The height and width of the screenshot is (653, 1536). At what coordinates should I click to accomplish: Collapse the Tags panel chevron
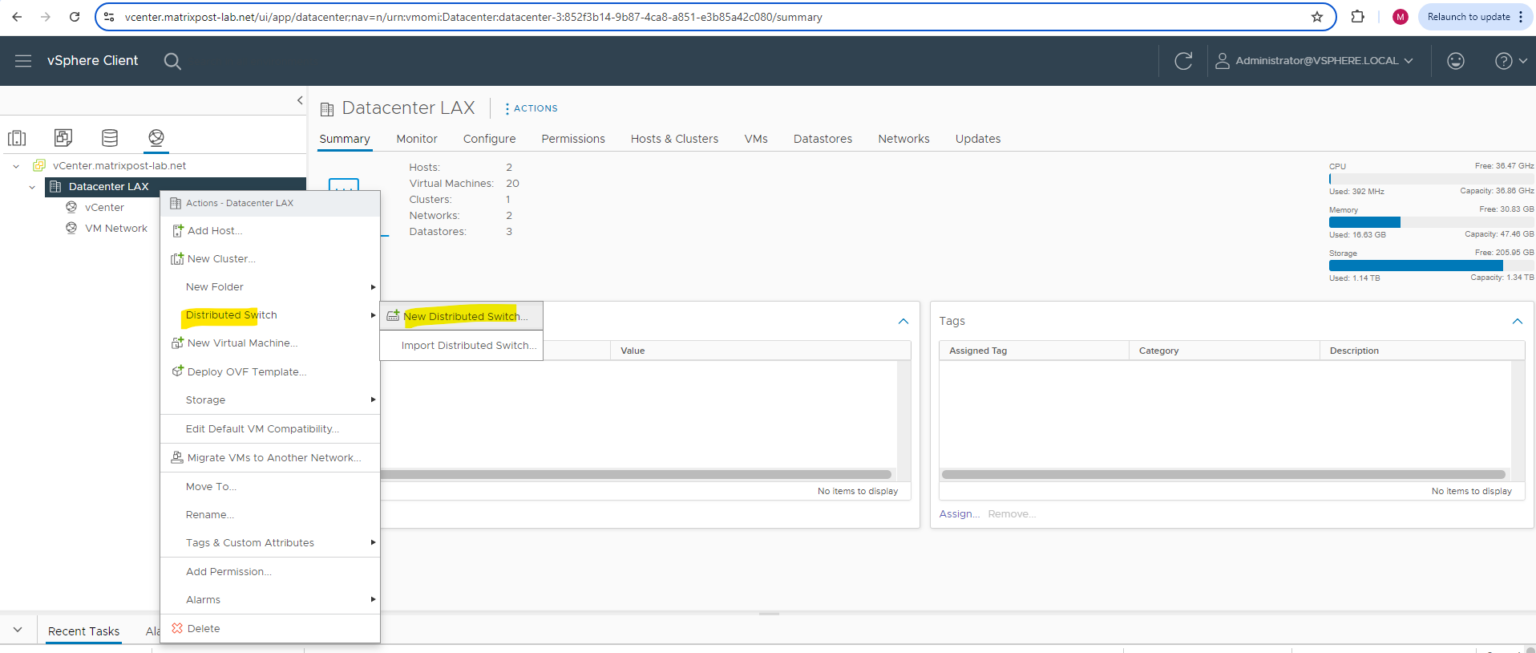point(1517,320)
